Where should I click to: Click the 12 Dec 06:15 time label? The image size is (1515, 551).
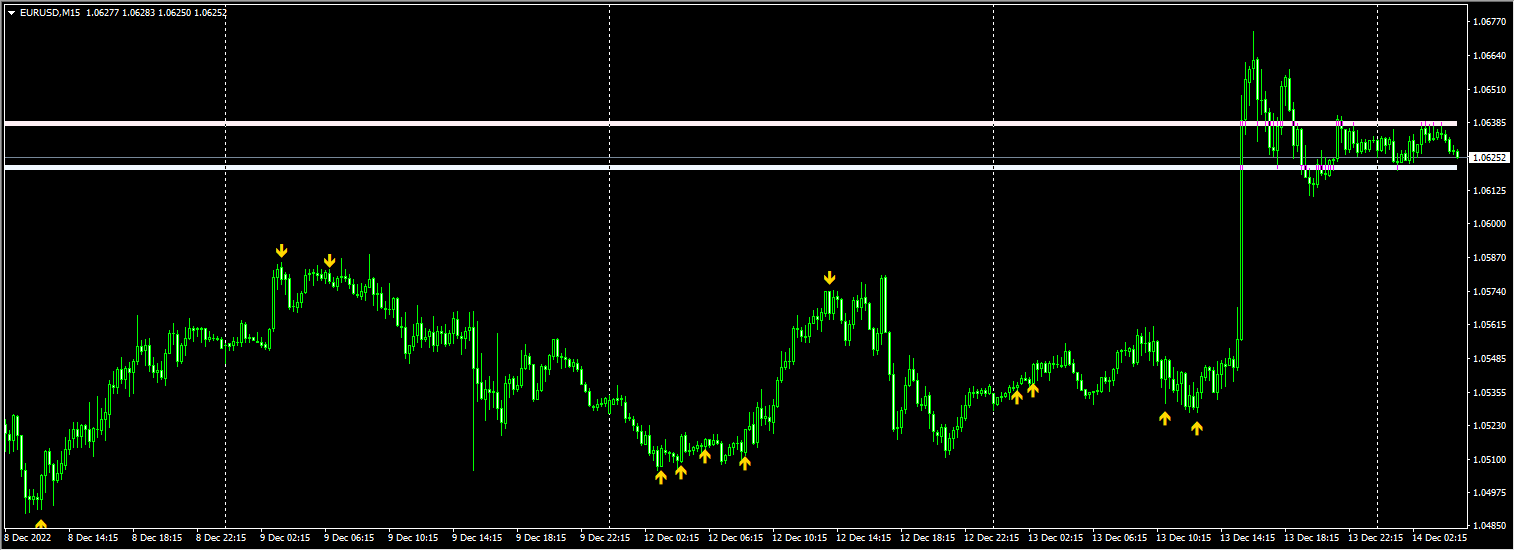click(x=735, y=538)
